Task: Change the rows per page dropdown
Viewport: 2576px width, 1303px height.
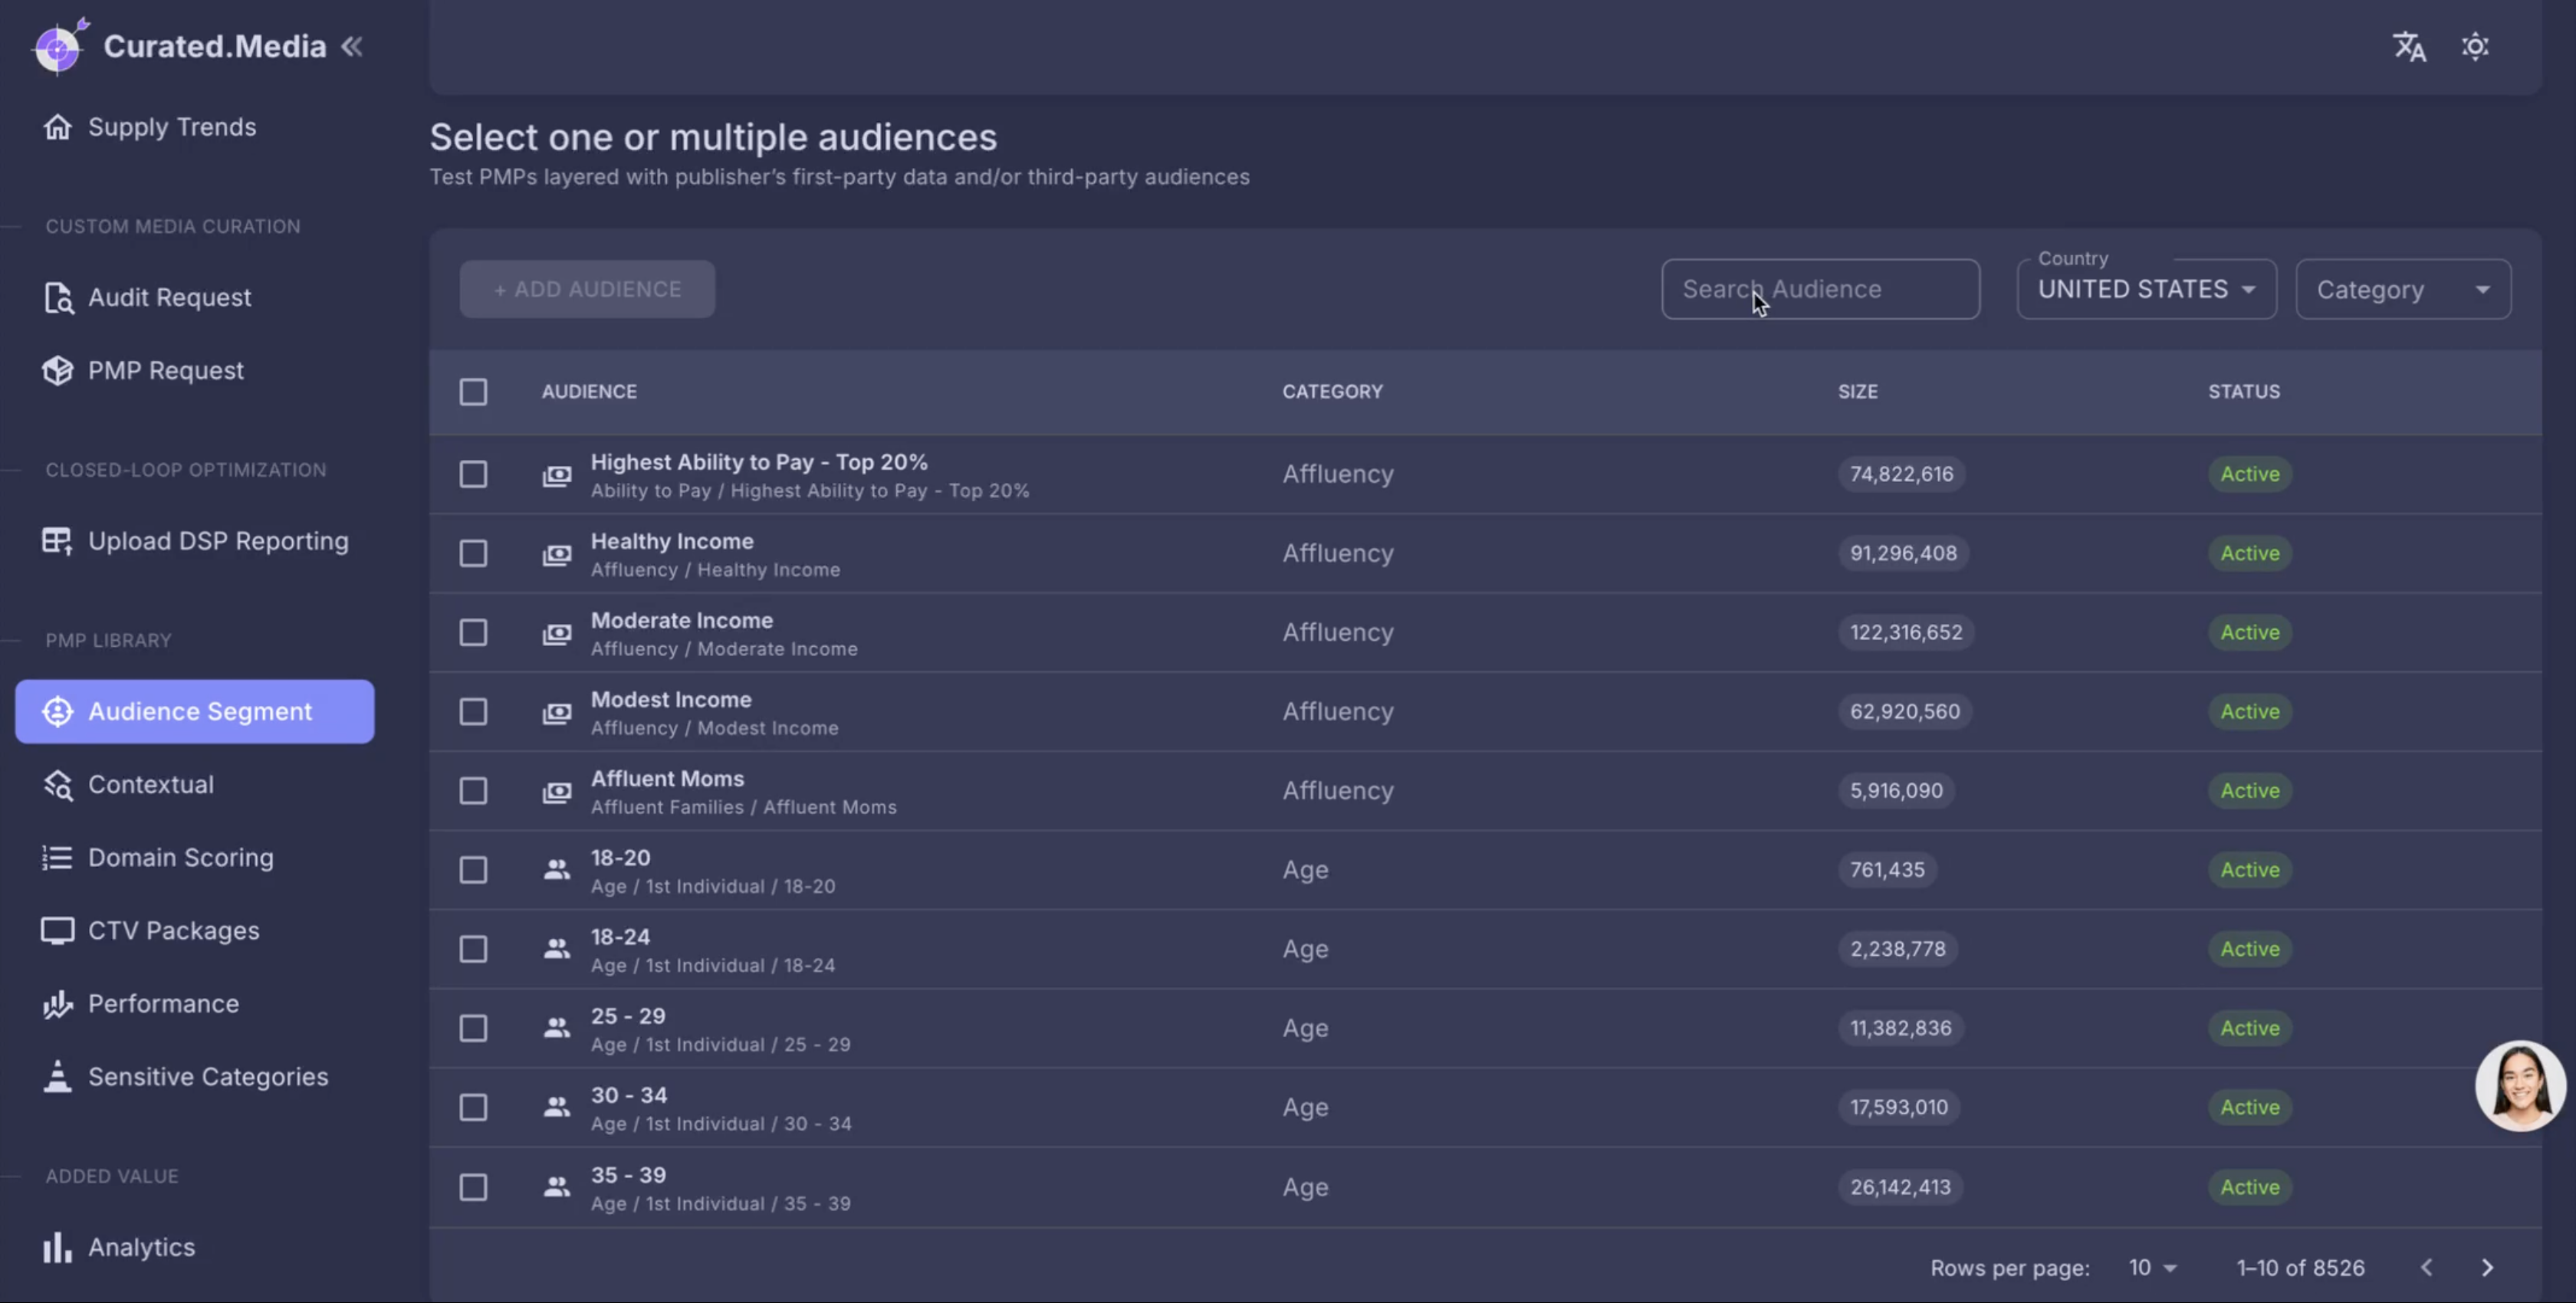Action: 2152,1268
